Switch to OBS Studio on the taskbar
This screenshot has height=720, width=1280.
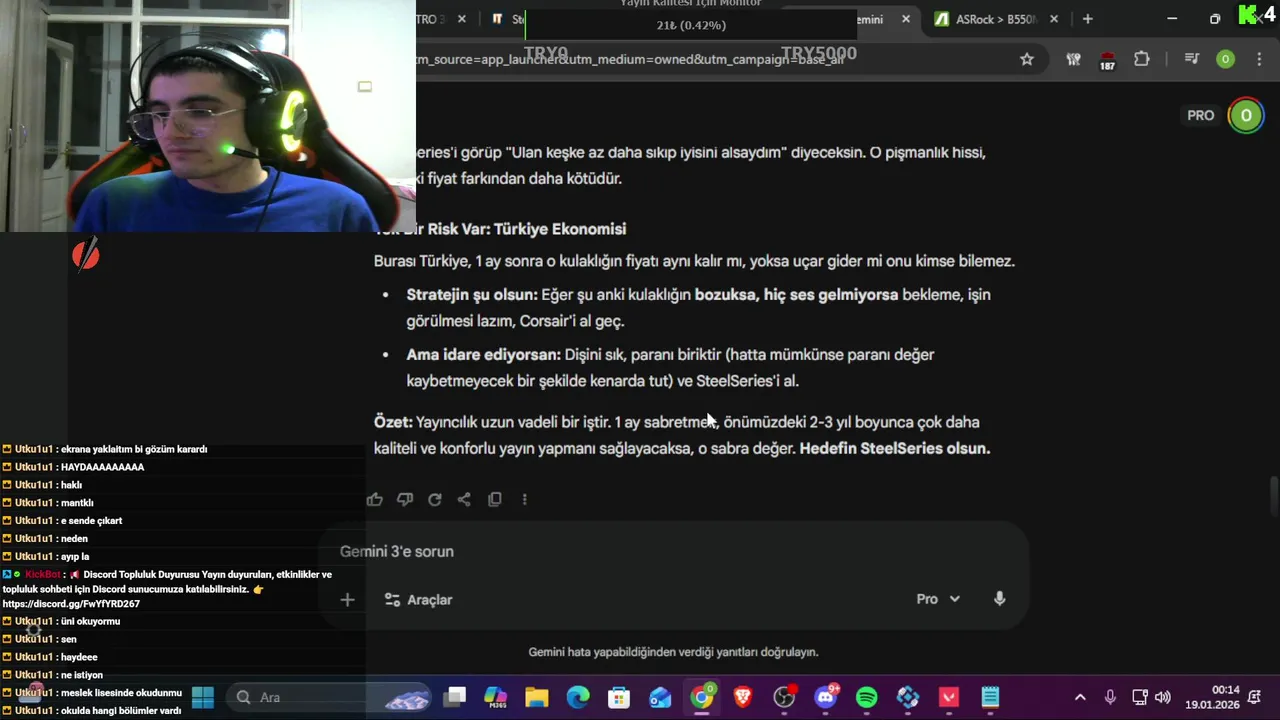784,697
